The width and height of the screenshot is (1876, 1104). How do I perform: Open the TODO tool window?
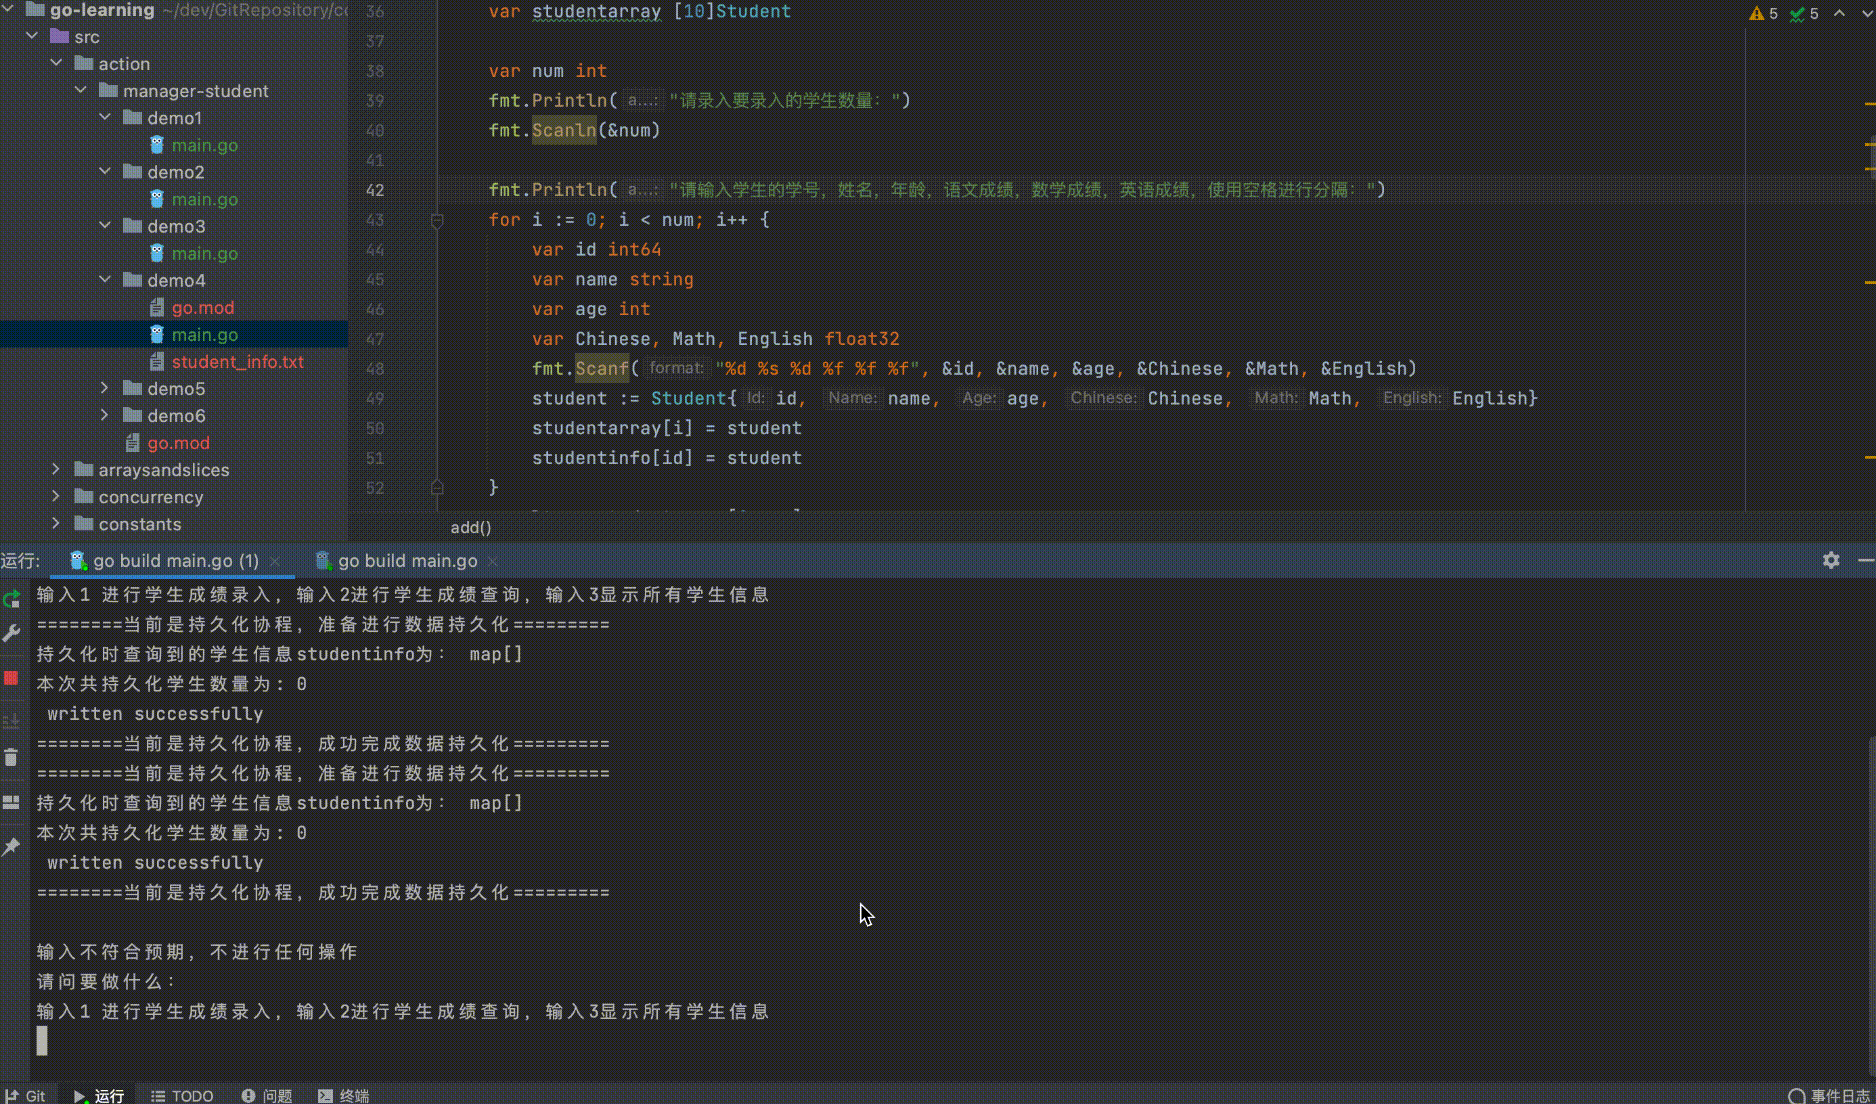182,1096
